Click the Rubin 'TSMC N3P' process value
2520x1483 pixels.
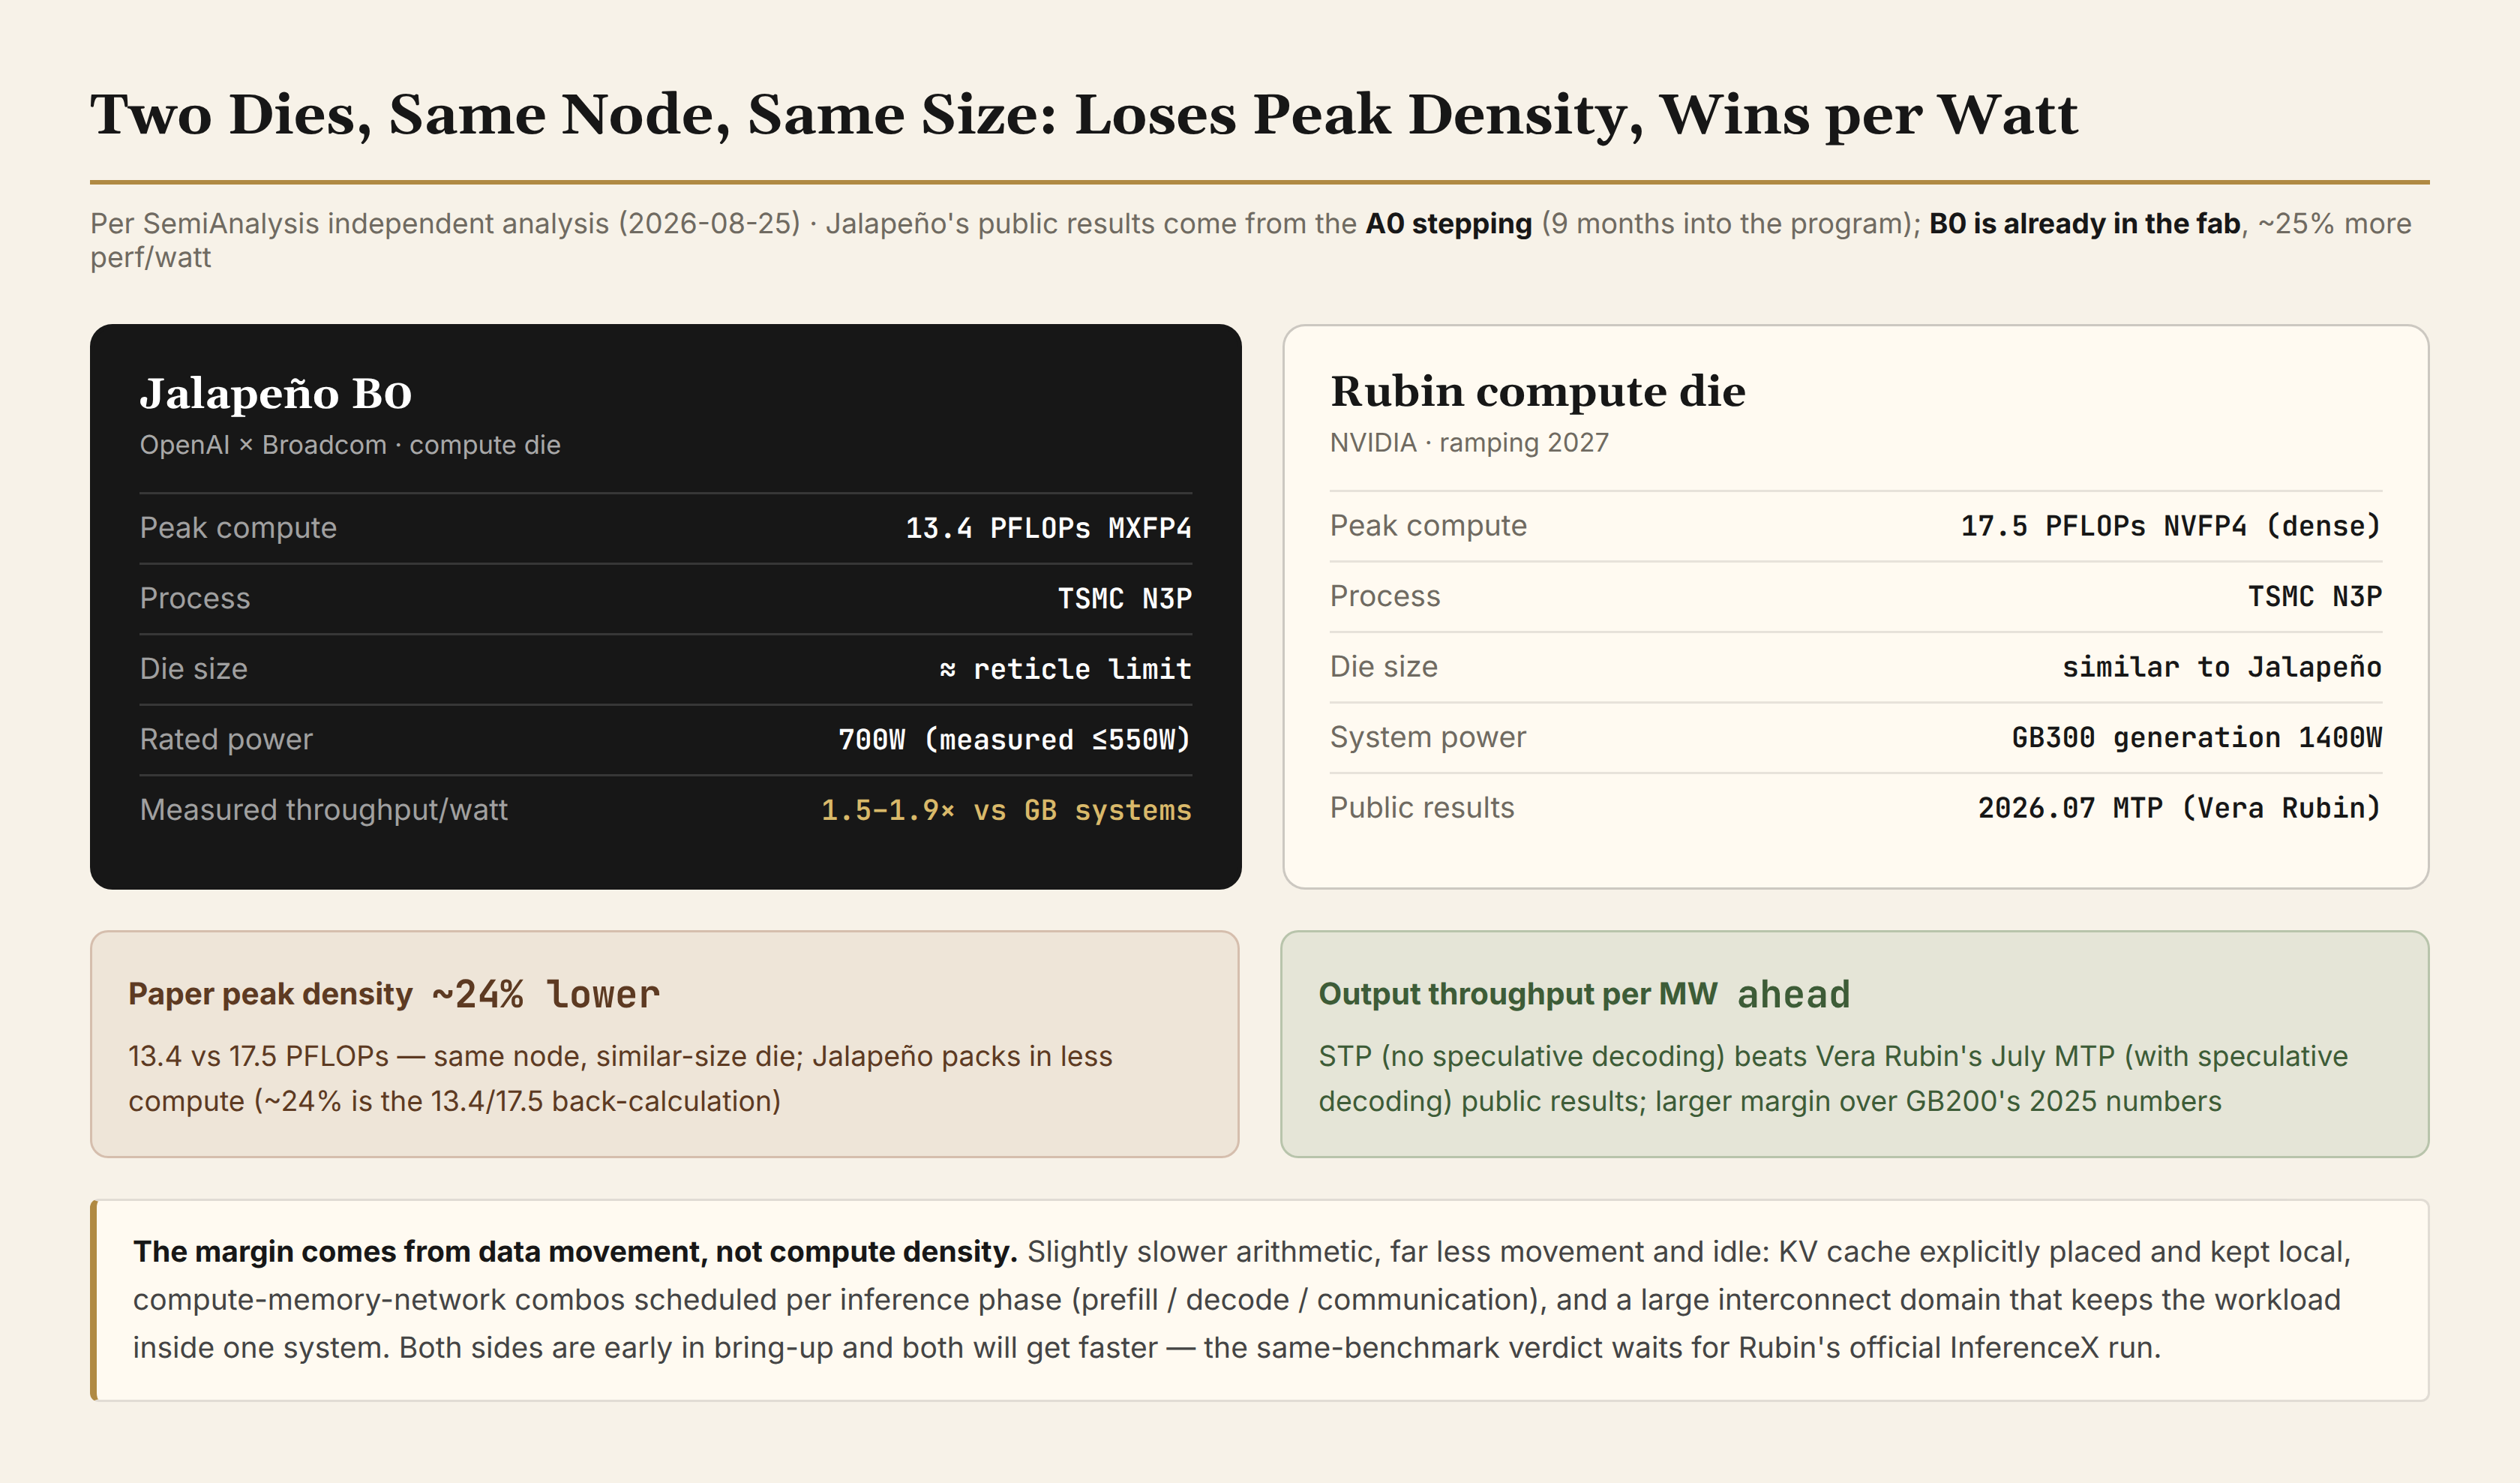(2314, 596)
